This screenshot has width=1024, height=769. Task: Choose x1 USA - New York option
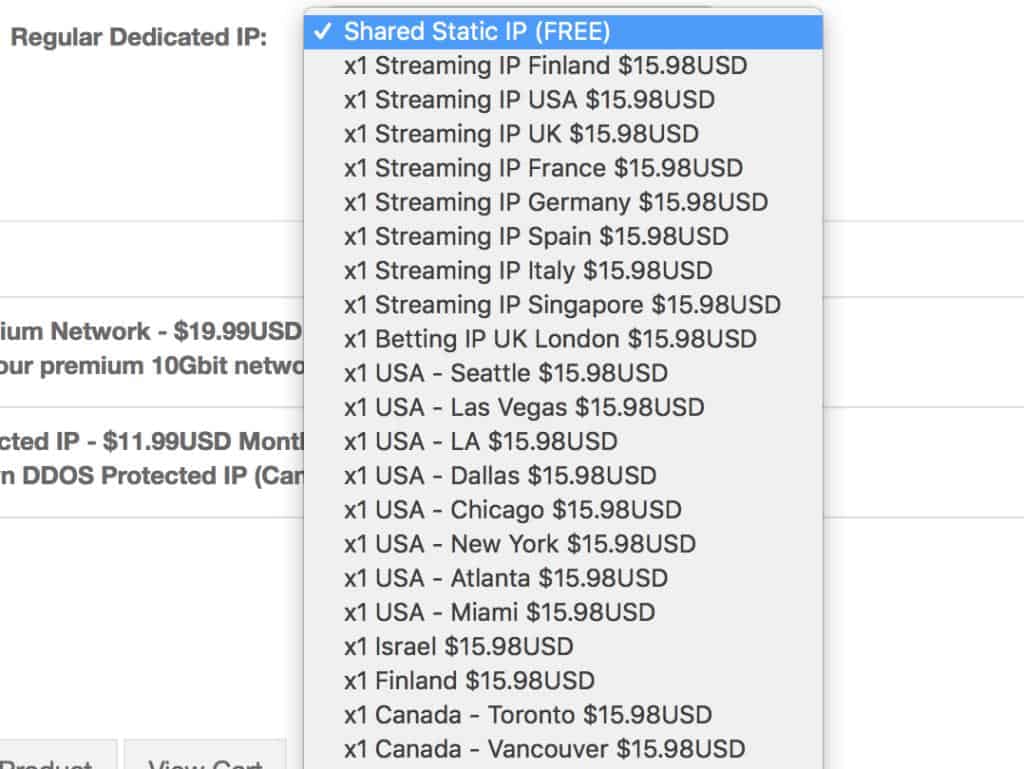point(563,544)
